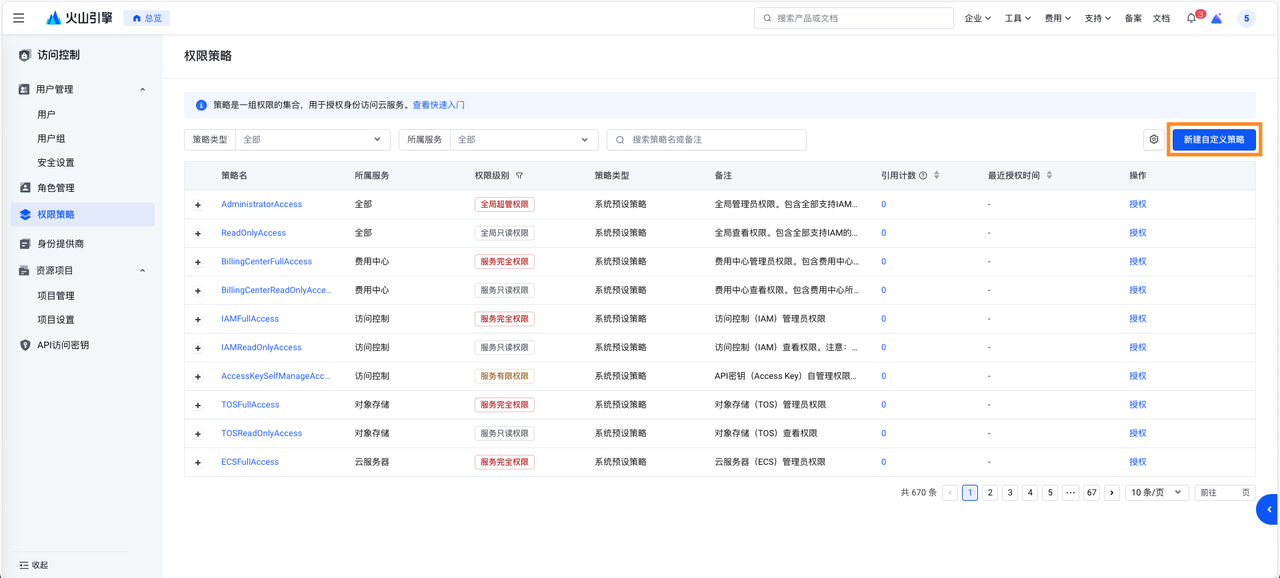The width and height of the screenshot is (1280, 578).
Task: Open the 策略类型 filter dropdown
Action: tap(312, 140)
